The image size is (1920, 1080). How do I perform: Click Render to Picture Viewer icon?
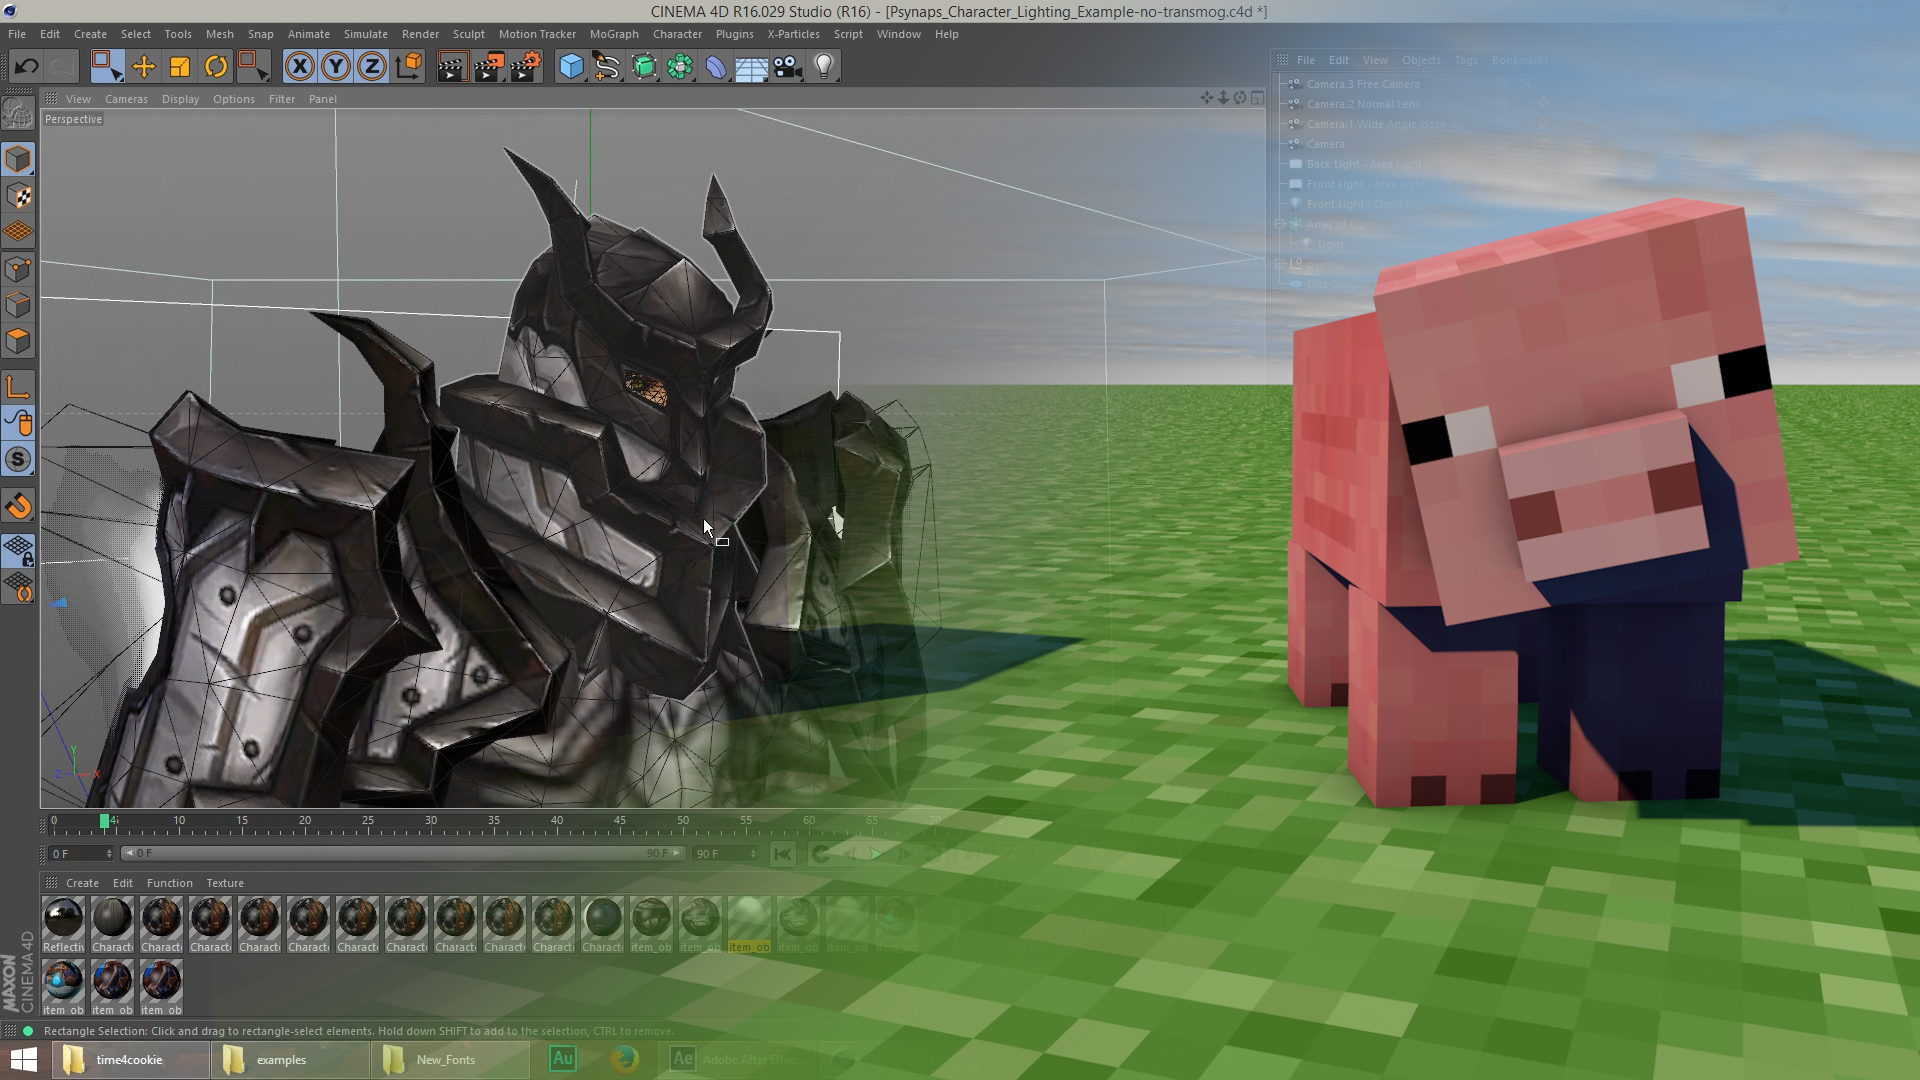click(488, 67)
